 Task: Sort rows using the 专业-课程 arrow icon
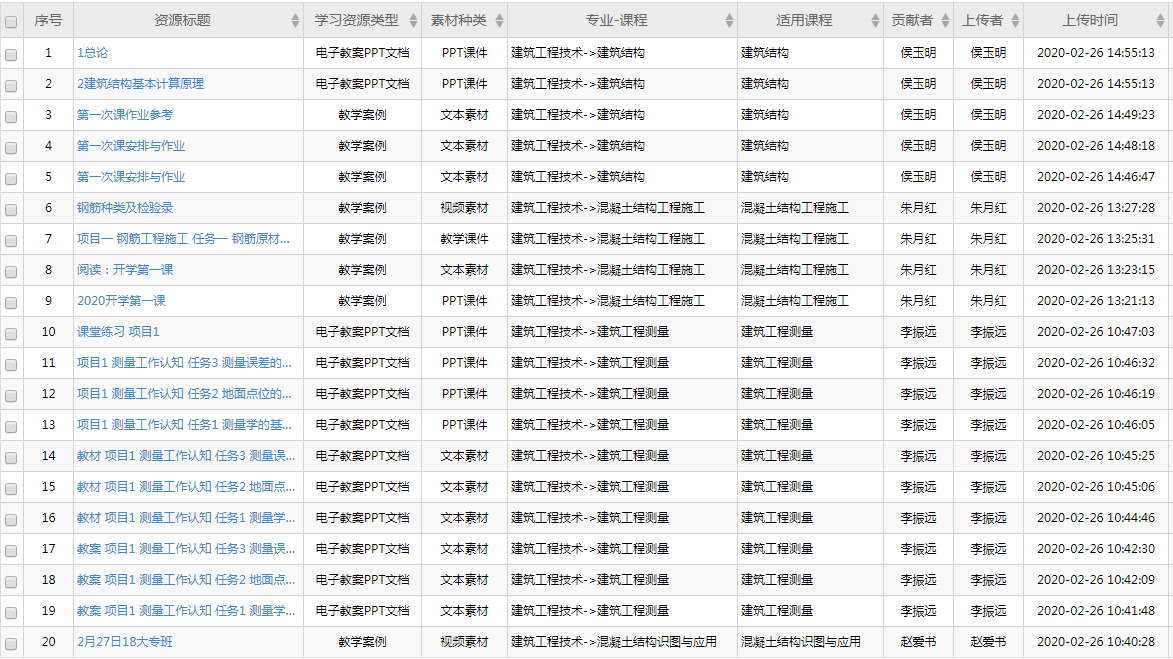729,20
